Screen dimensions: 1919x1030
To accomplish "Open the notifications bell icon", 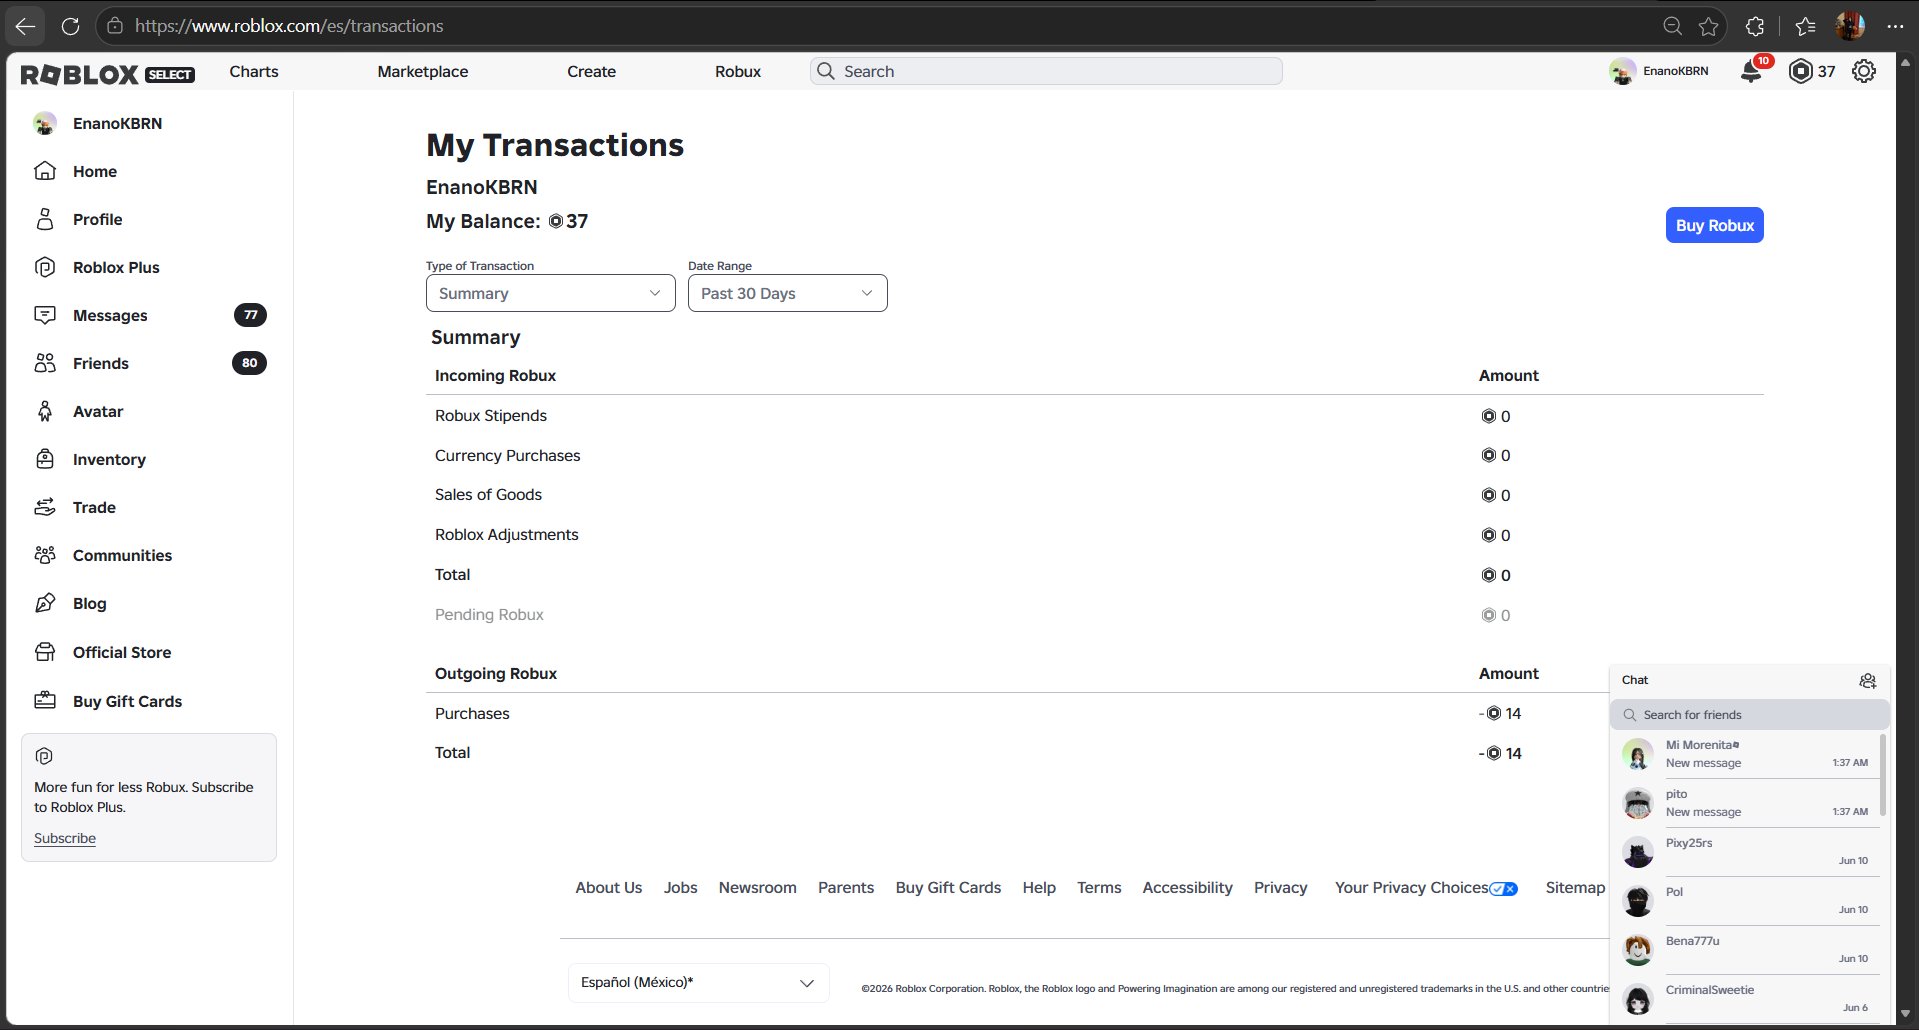I will coord(1751,72).
